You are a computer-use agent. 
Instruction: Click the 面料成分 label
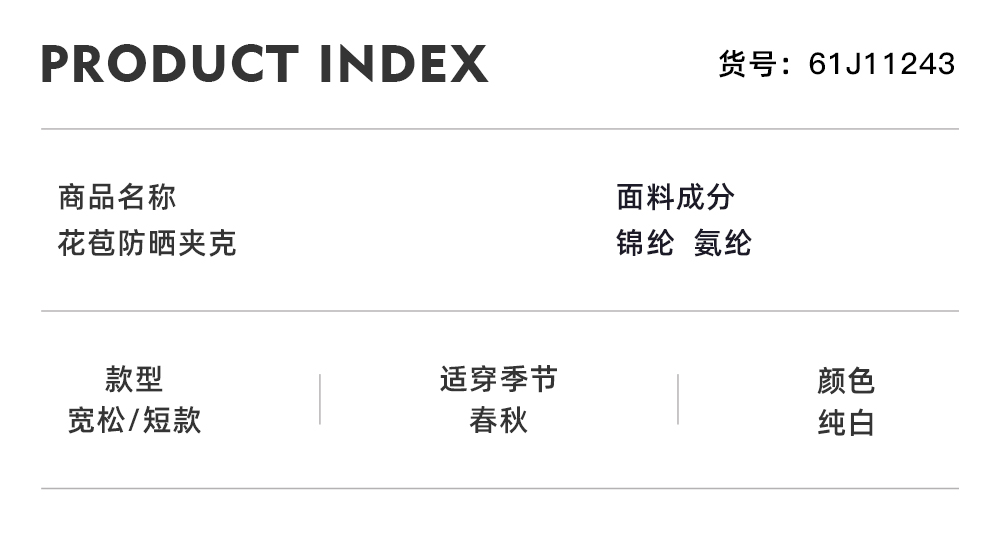[x=675, y=197]
